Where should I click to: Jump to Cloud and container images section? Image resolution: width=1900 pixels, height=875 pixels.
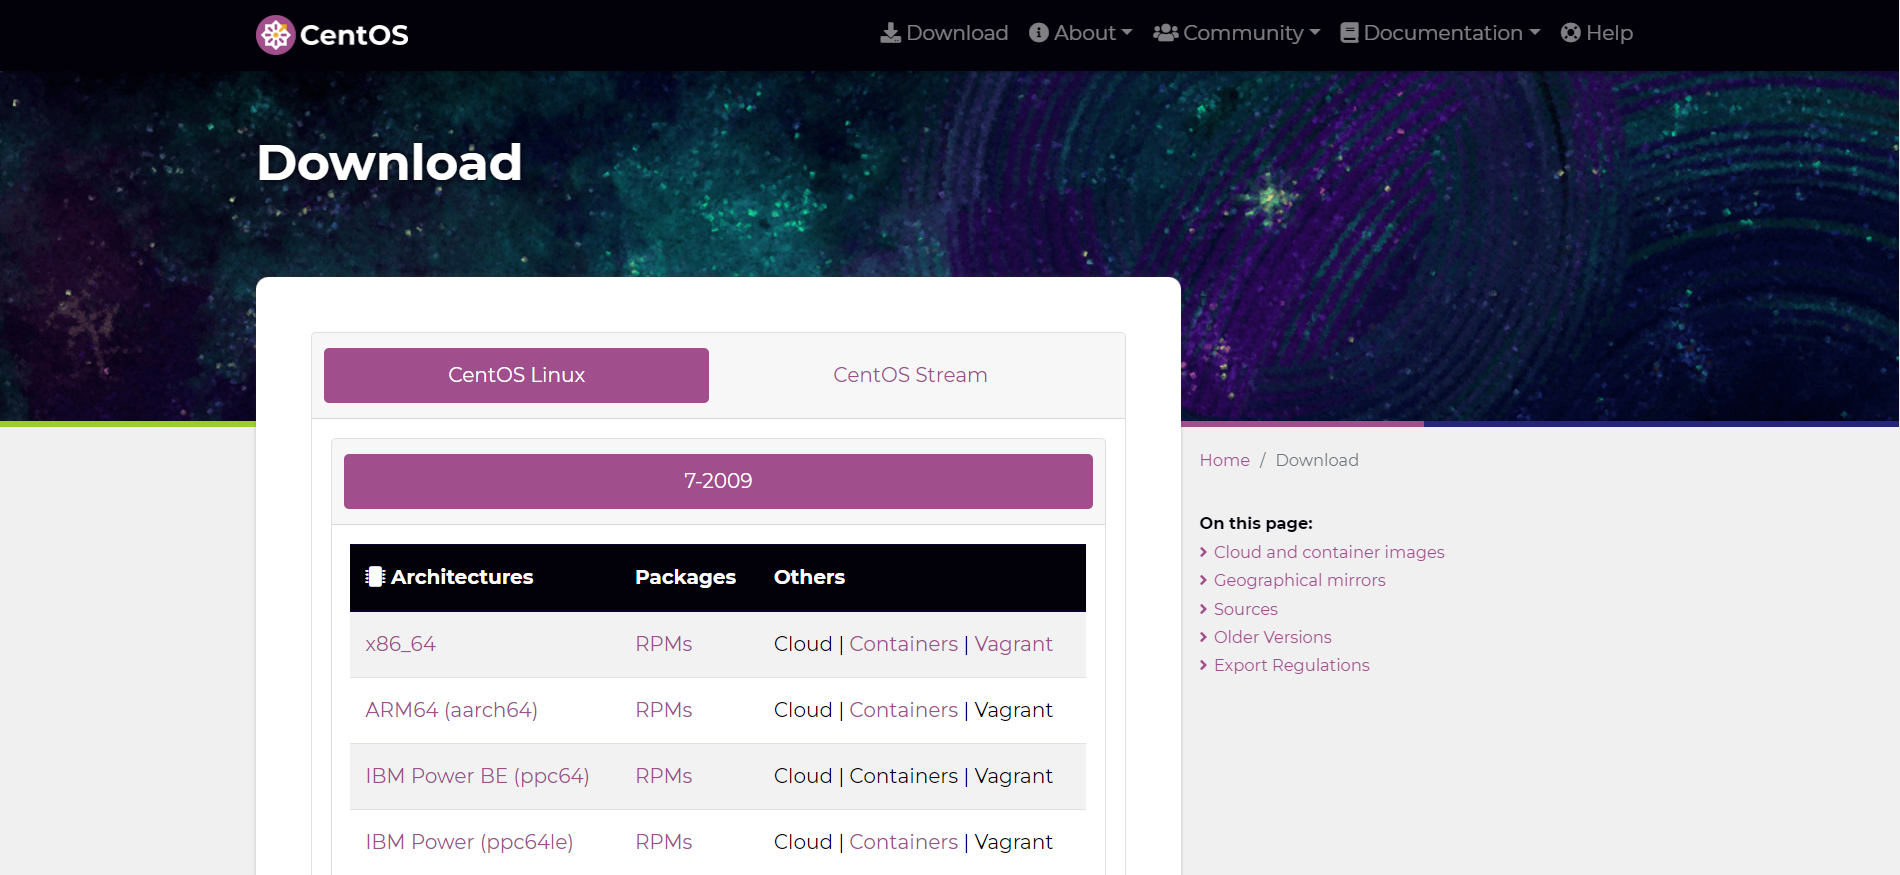pyautogui.click(x=1329, y=552)
